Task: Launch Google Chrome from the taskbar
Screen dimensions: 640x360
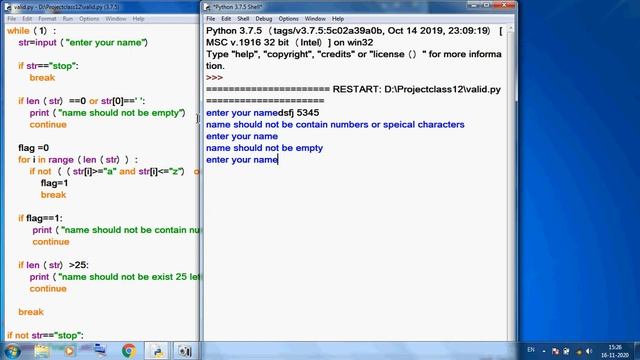Action: click(x=129, y=351)
